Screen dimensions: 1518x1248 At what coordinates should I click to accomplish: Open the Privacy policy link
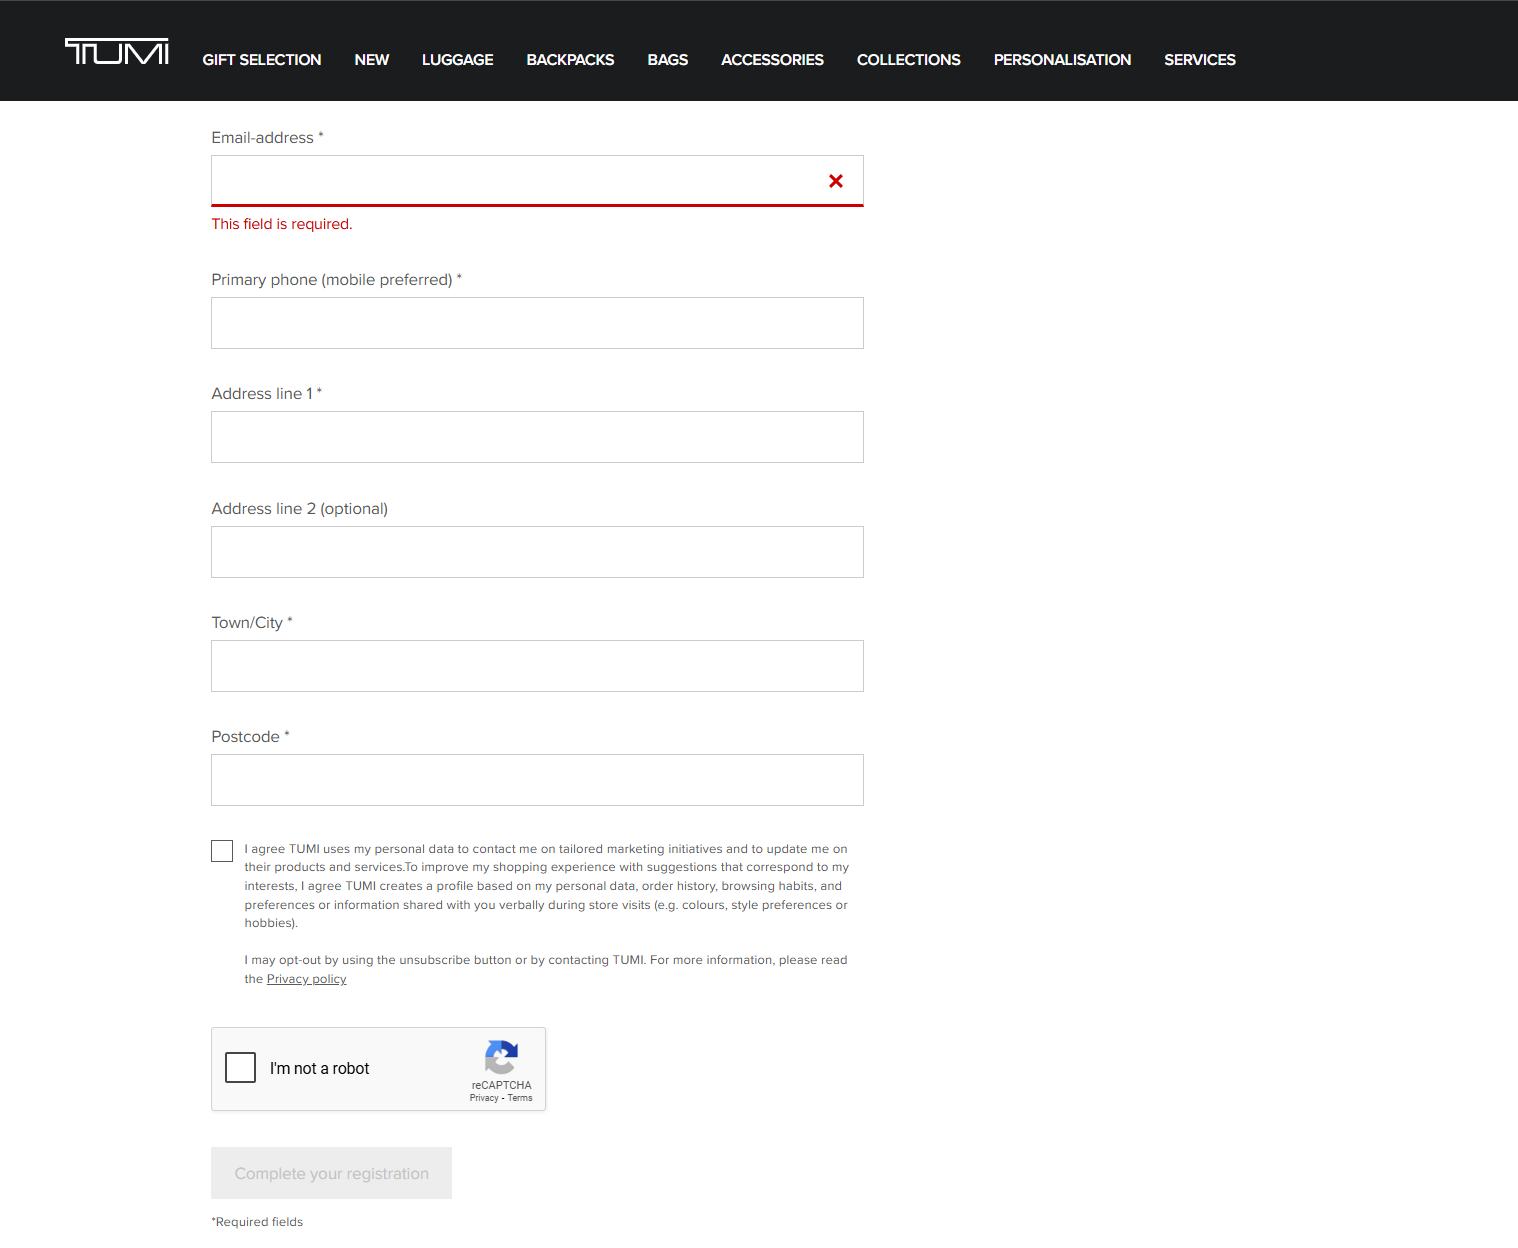point(306,979)
